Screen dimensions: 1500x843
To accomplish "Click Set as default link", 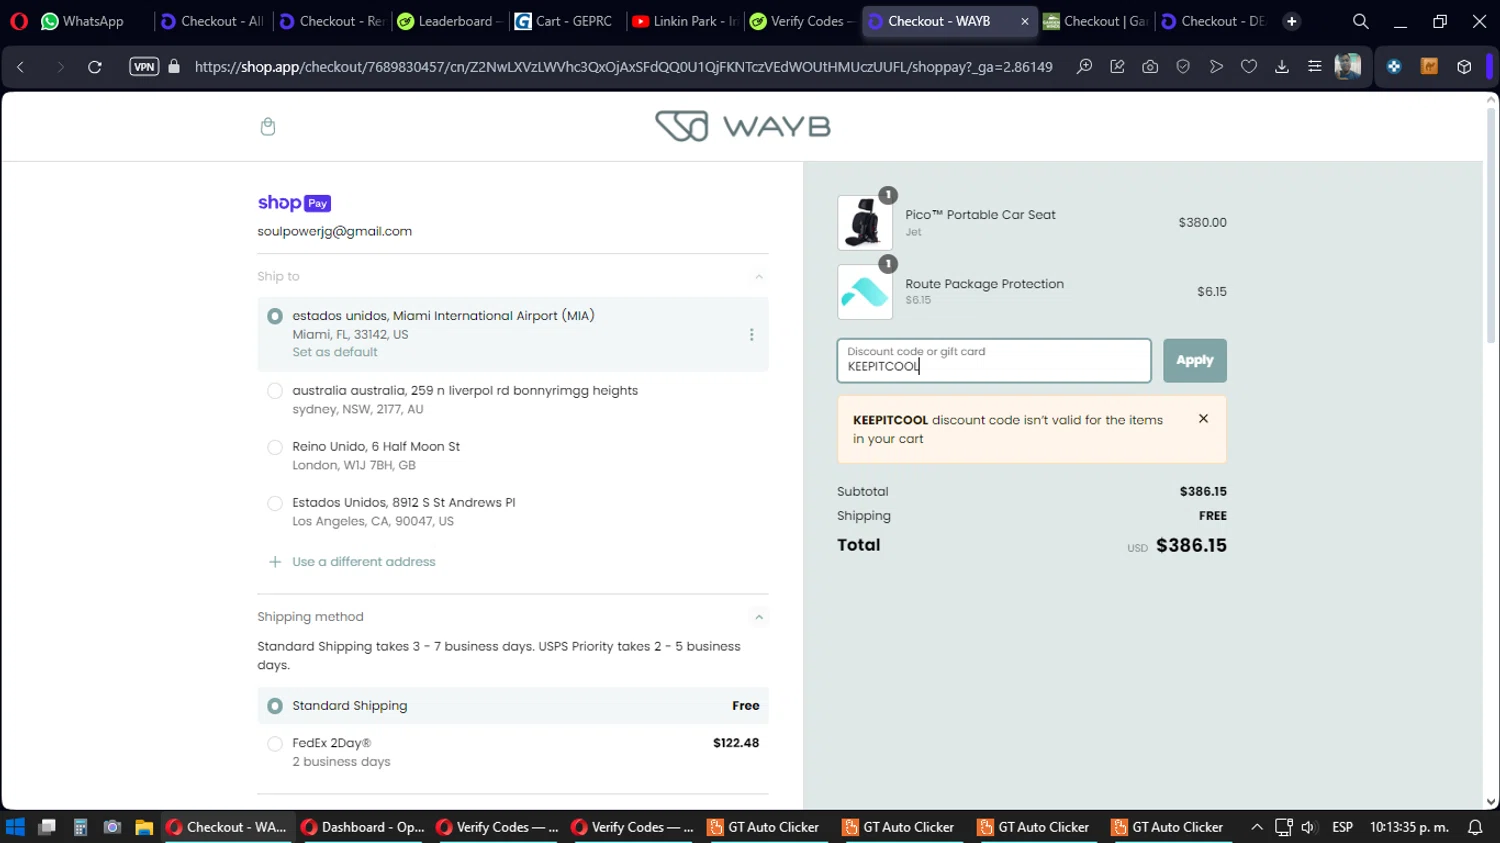I will [x=335, y=352].
